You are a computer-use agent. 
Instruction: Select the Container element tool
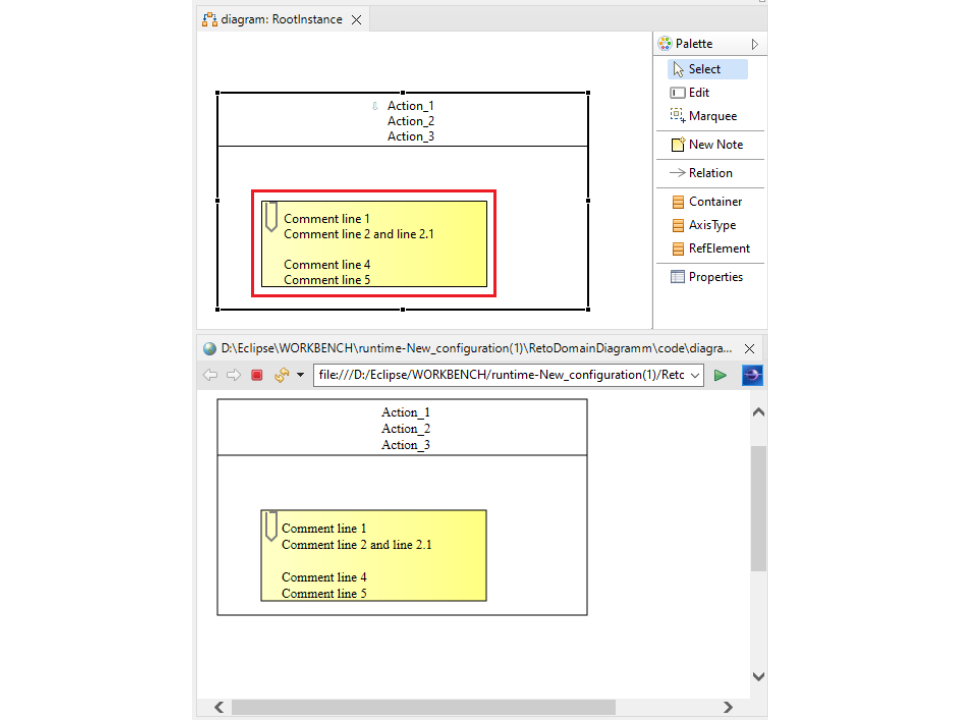(715, 201)
